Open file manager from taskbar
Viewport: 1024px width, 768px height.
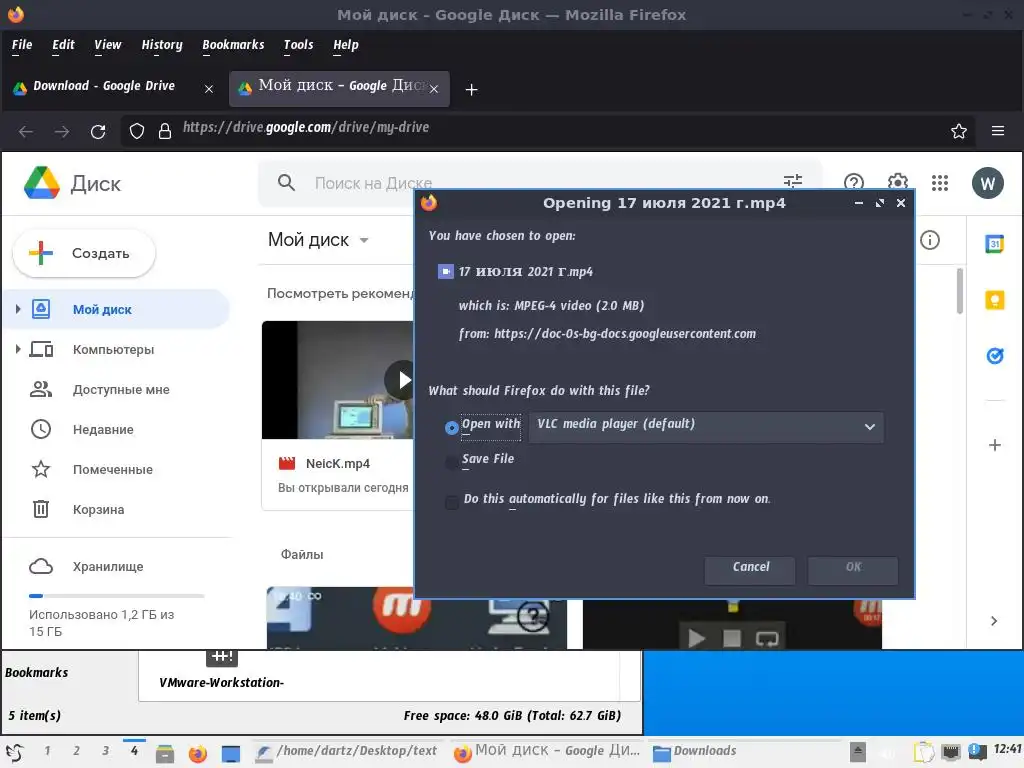pyautogui.click(x=165, y=754)
